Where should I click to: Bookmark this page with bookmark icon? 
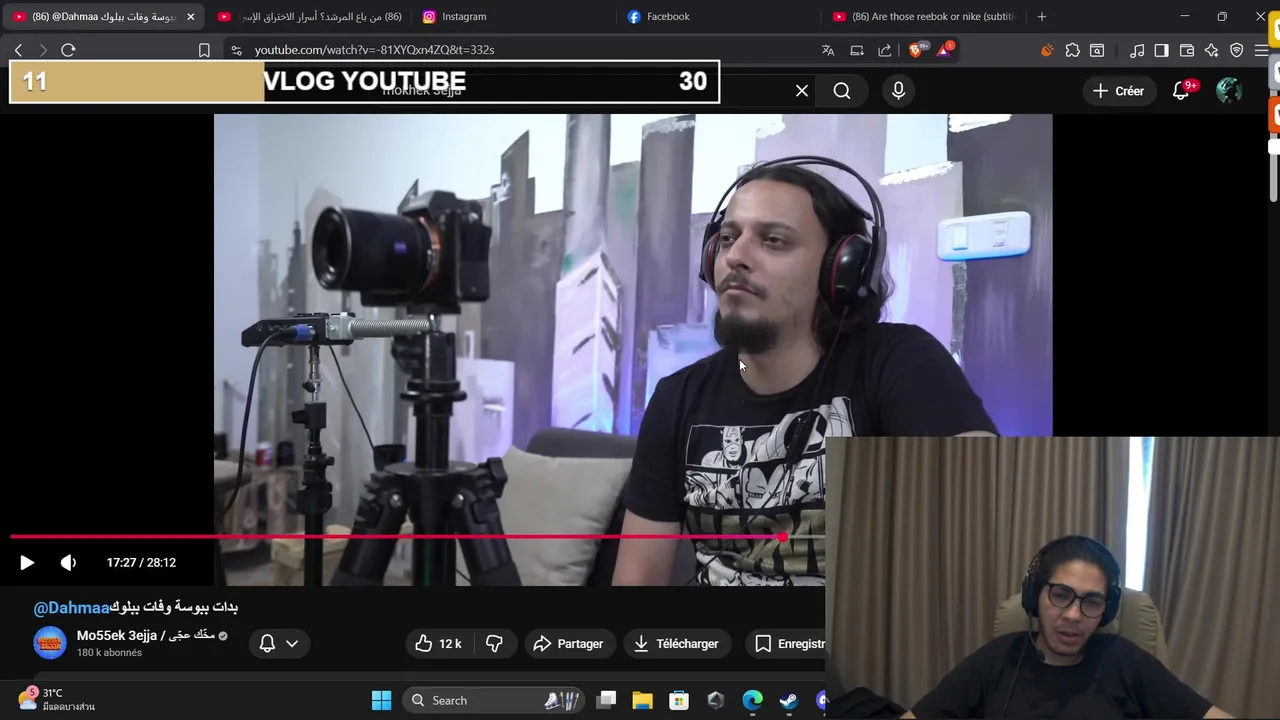[204, 50]
